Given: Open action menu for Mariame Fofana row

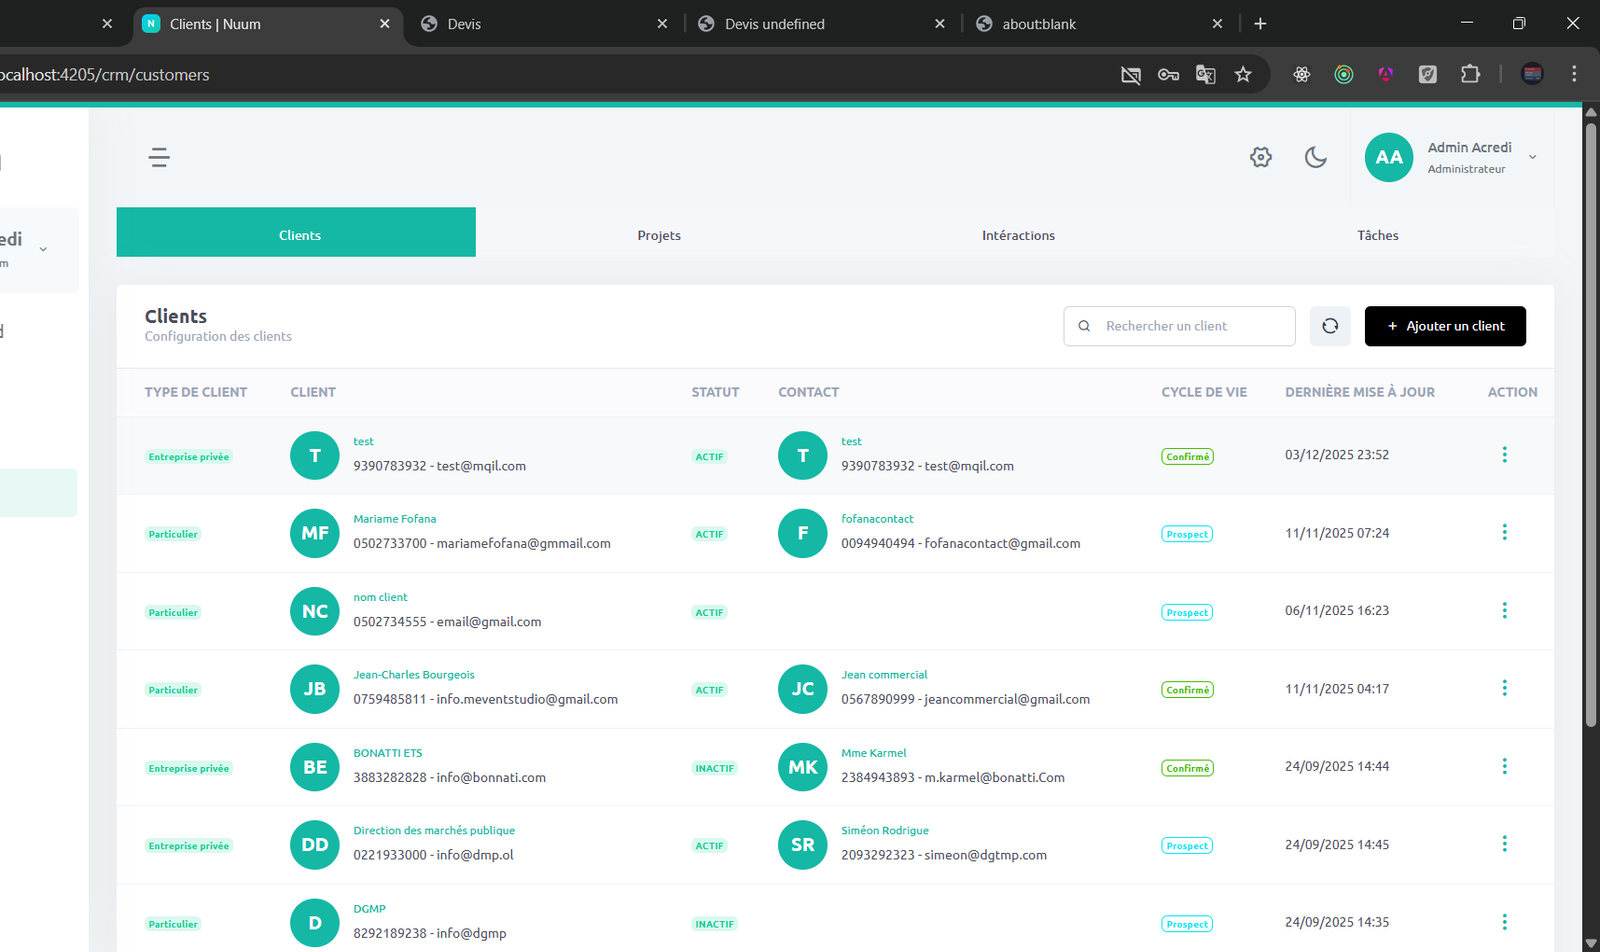Looking at the screenshot, I should tap(1504, 533).
